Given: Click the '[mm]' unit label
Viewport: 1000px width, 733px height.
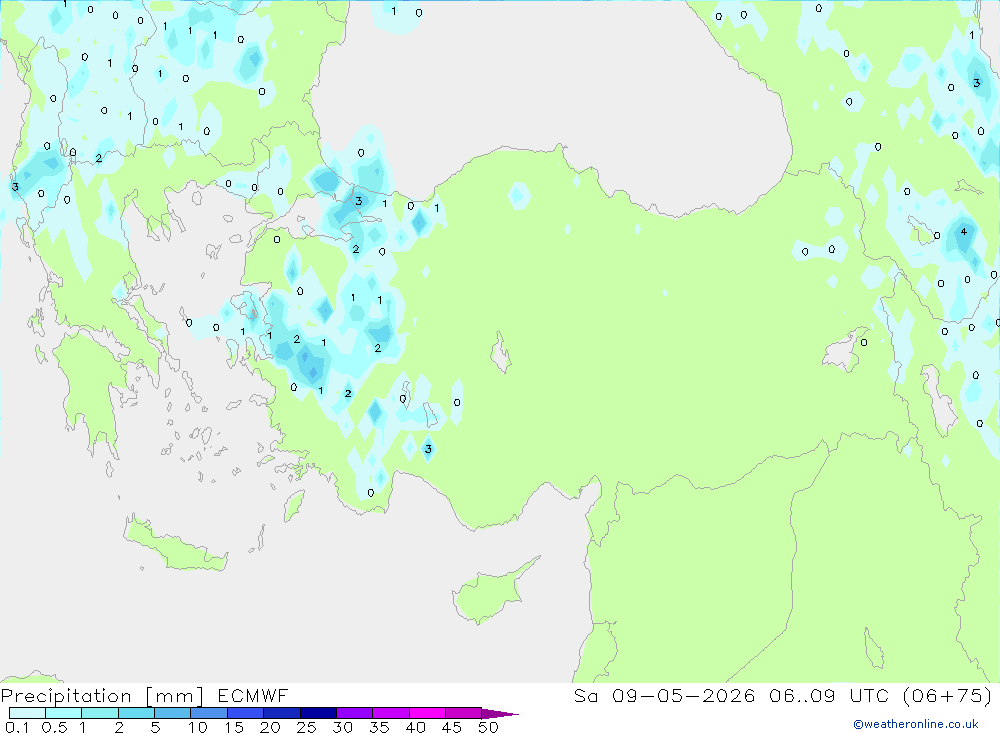Looking at the screenshot, I should pos(175,696).
